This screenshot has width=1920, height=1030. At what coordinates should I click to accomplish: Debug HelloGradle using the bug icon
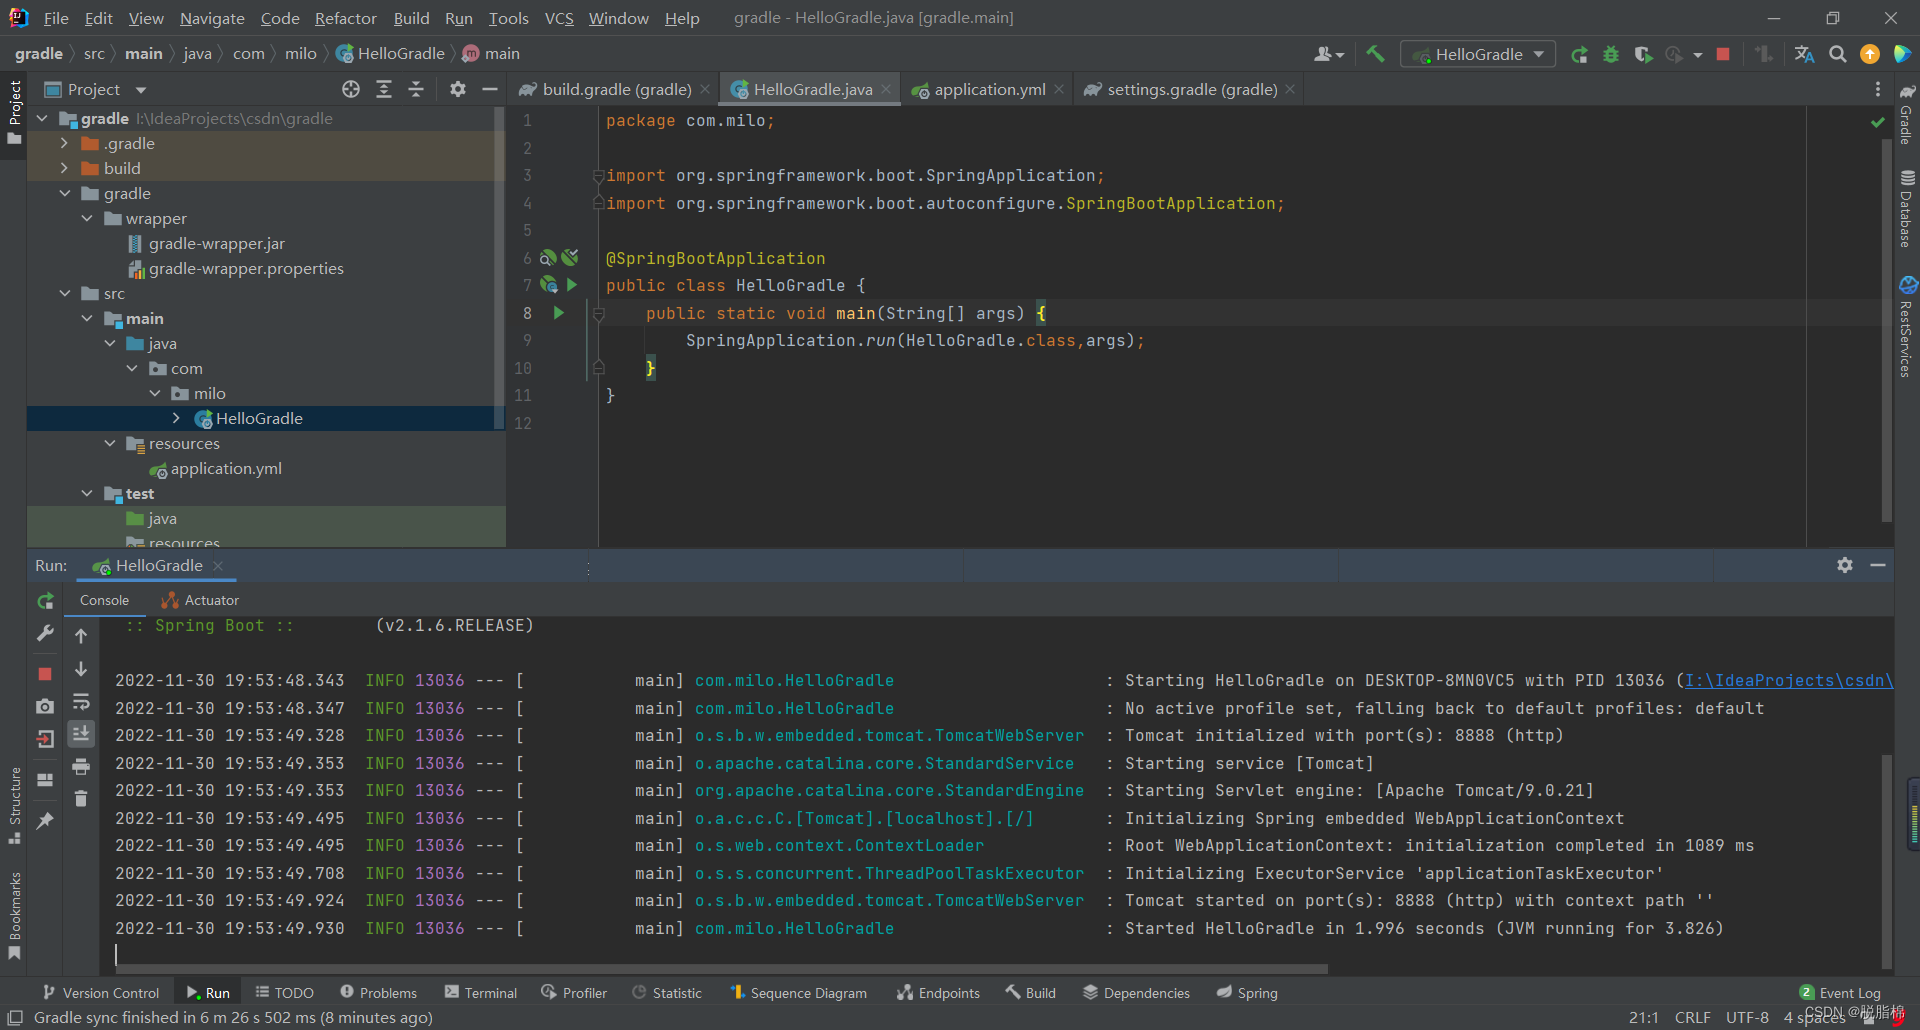click(1610, 53)
